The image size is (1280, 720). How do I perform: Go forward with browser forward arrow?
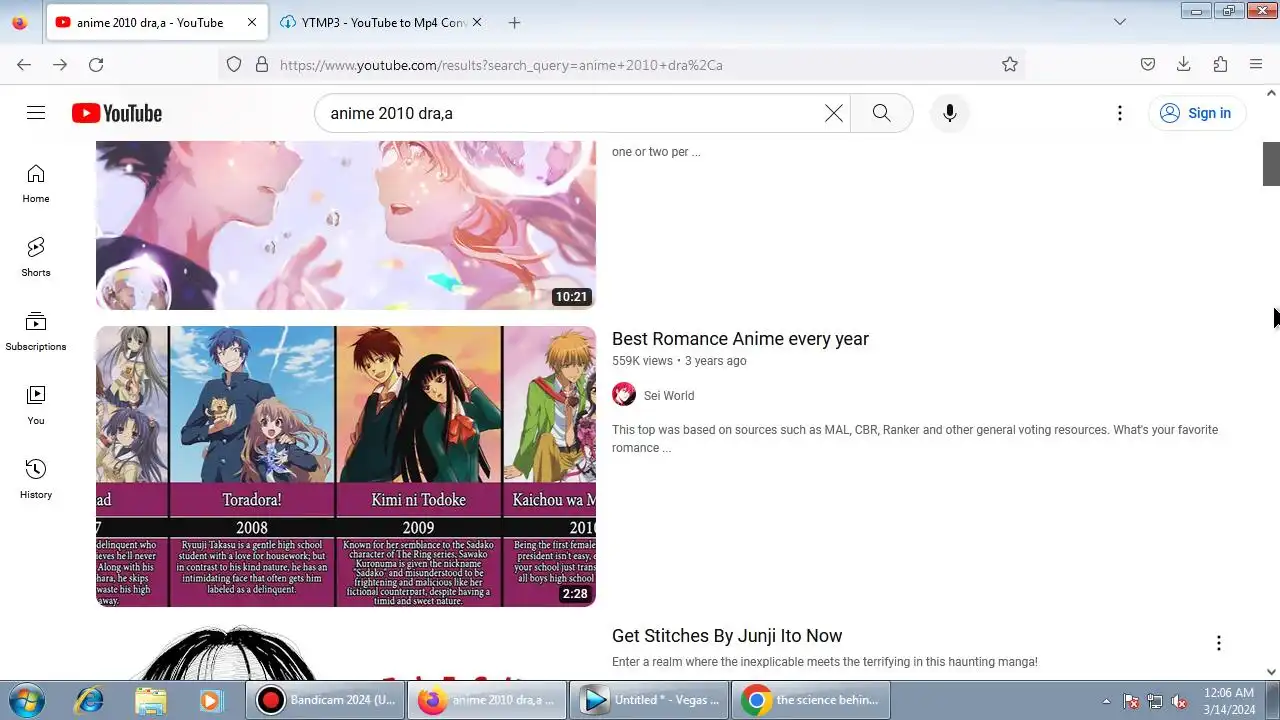[60, 64]
